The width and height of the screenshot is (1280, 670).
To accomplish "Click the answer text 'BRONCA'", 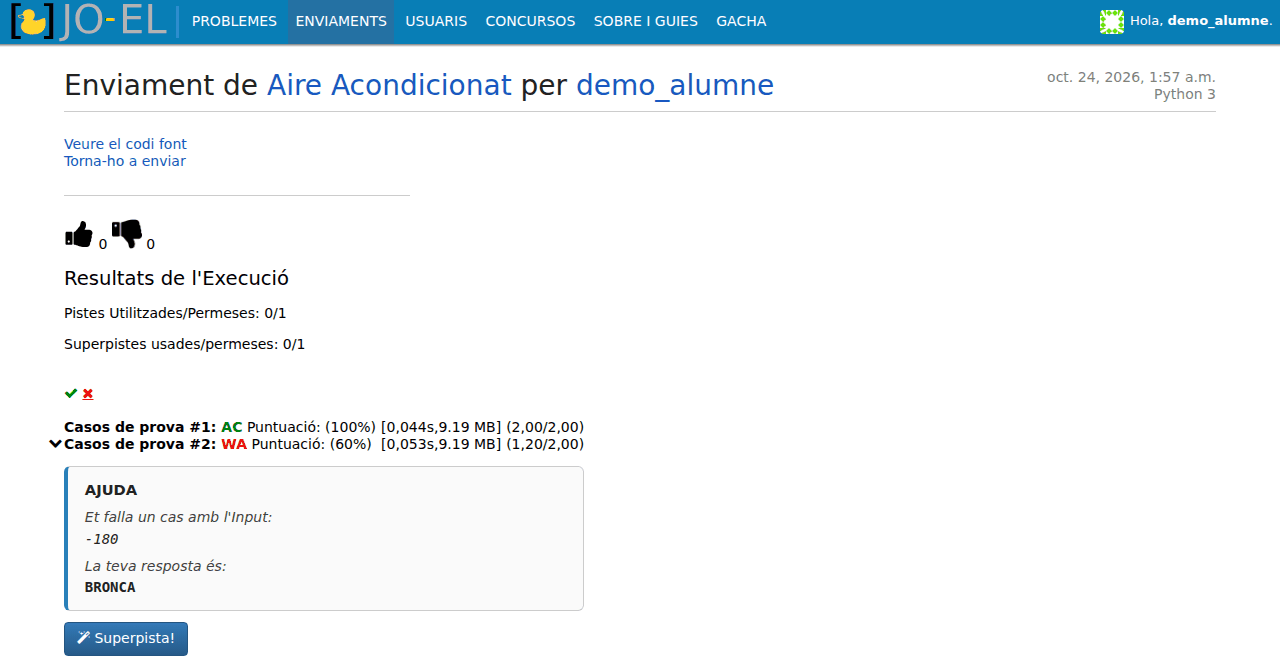I will tap(110, 587).
